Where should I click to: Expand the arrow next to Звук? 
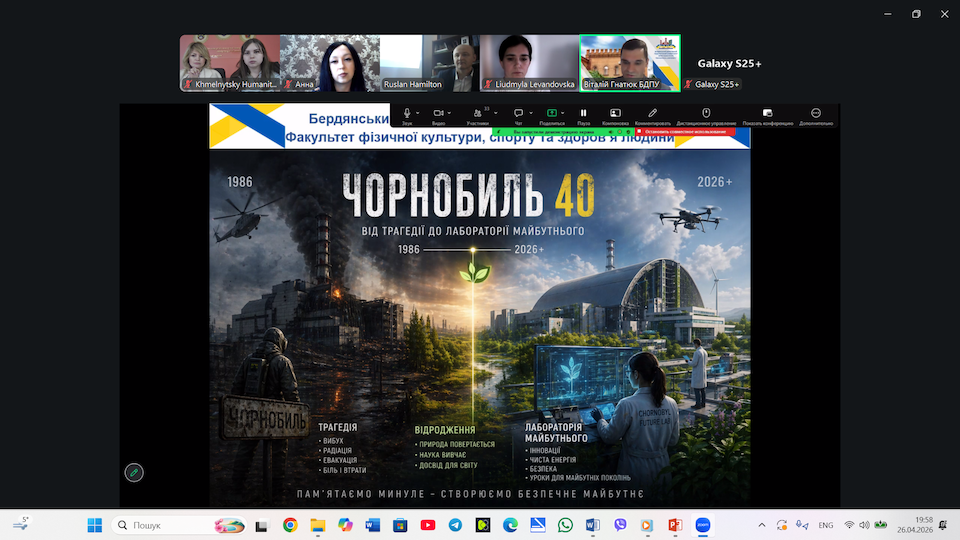[418, 113]
